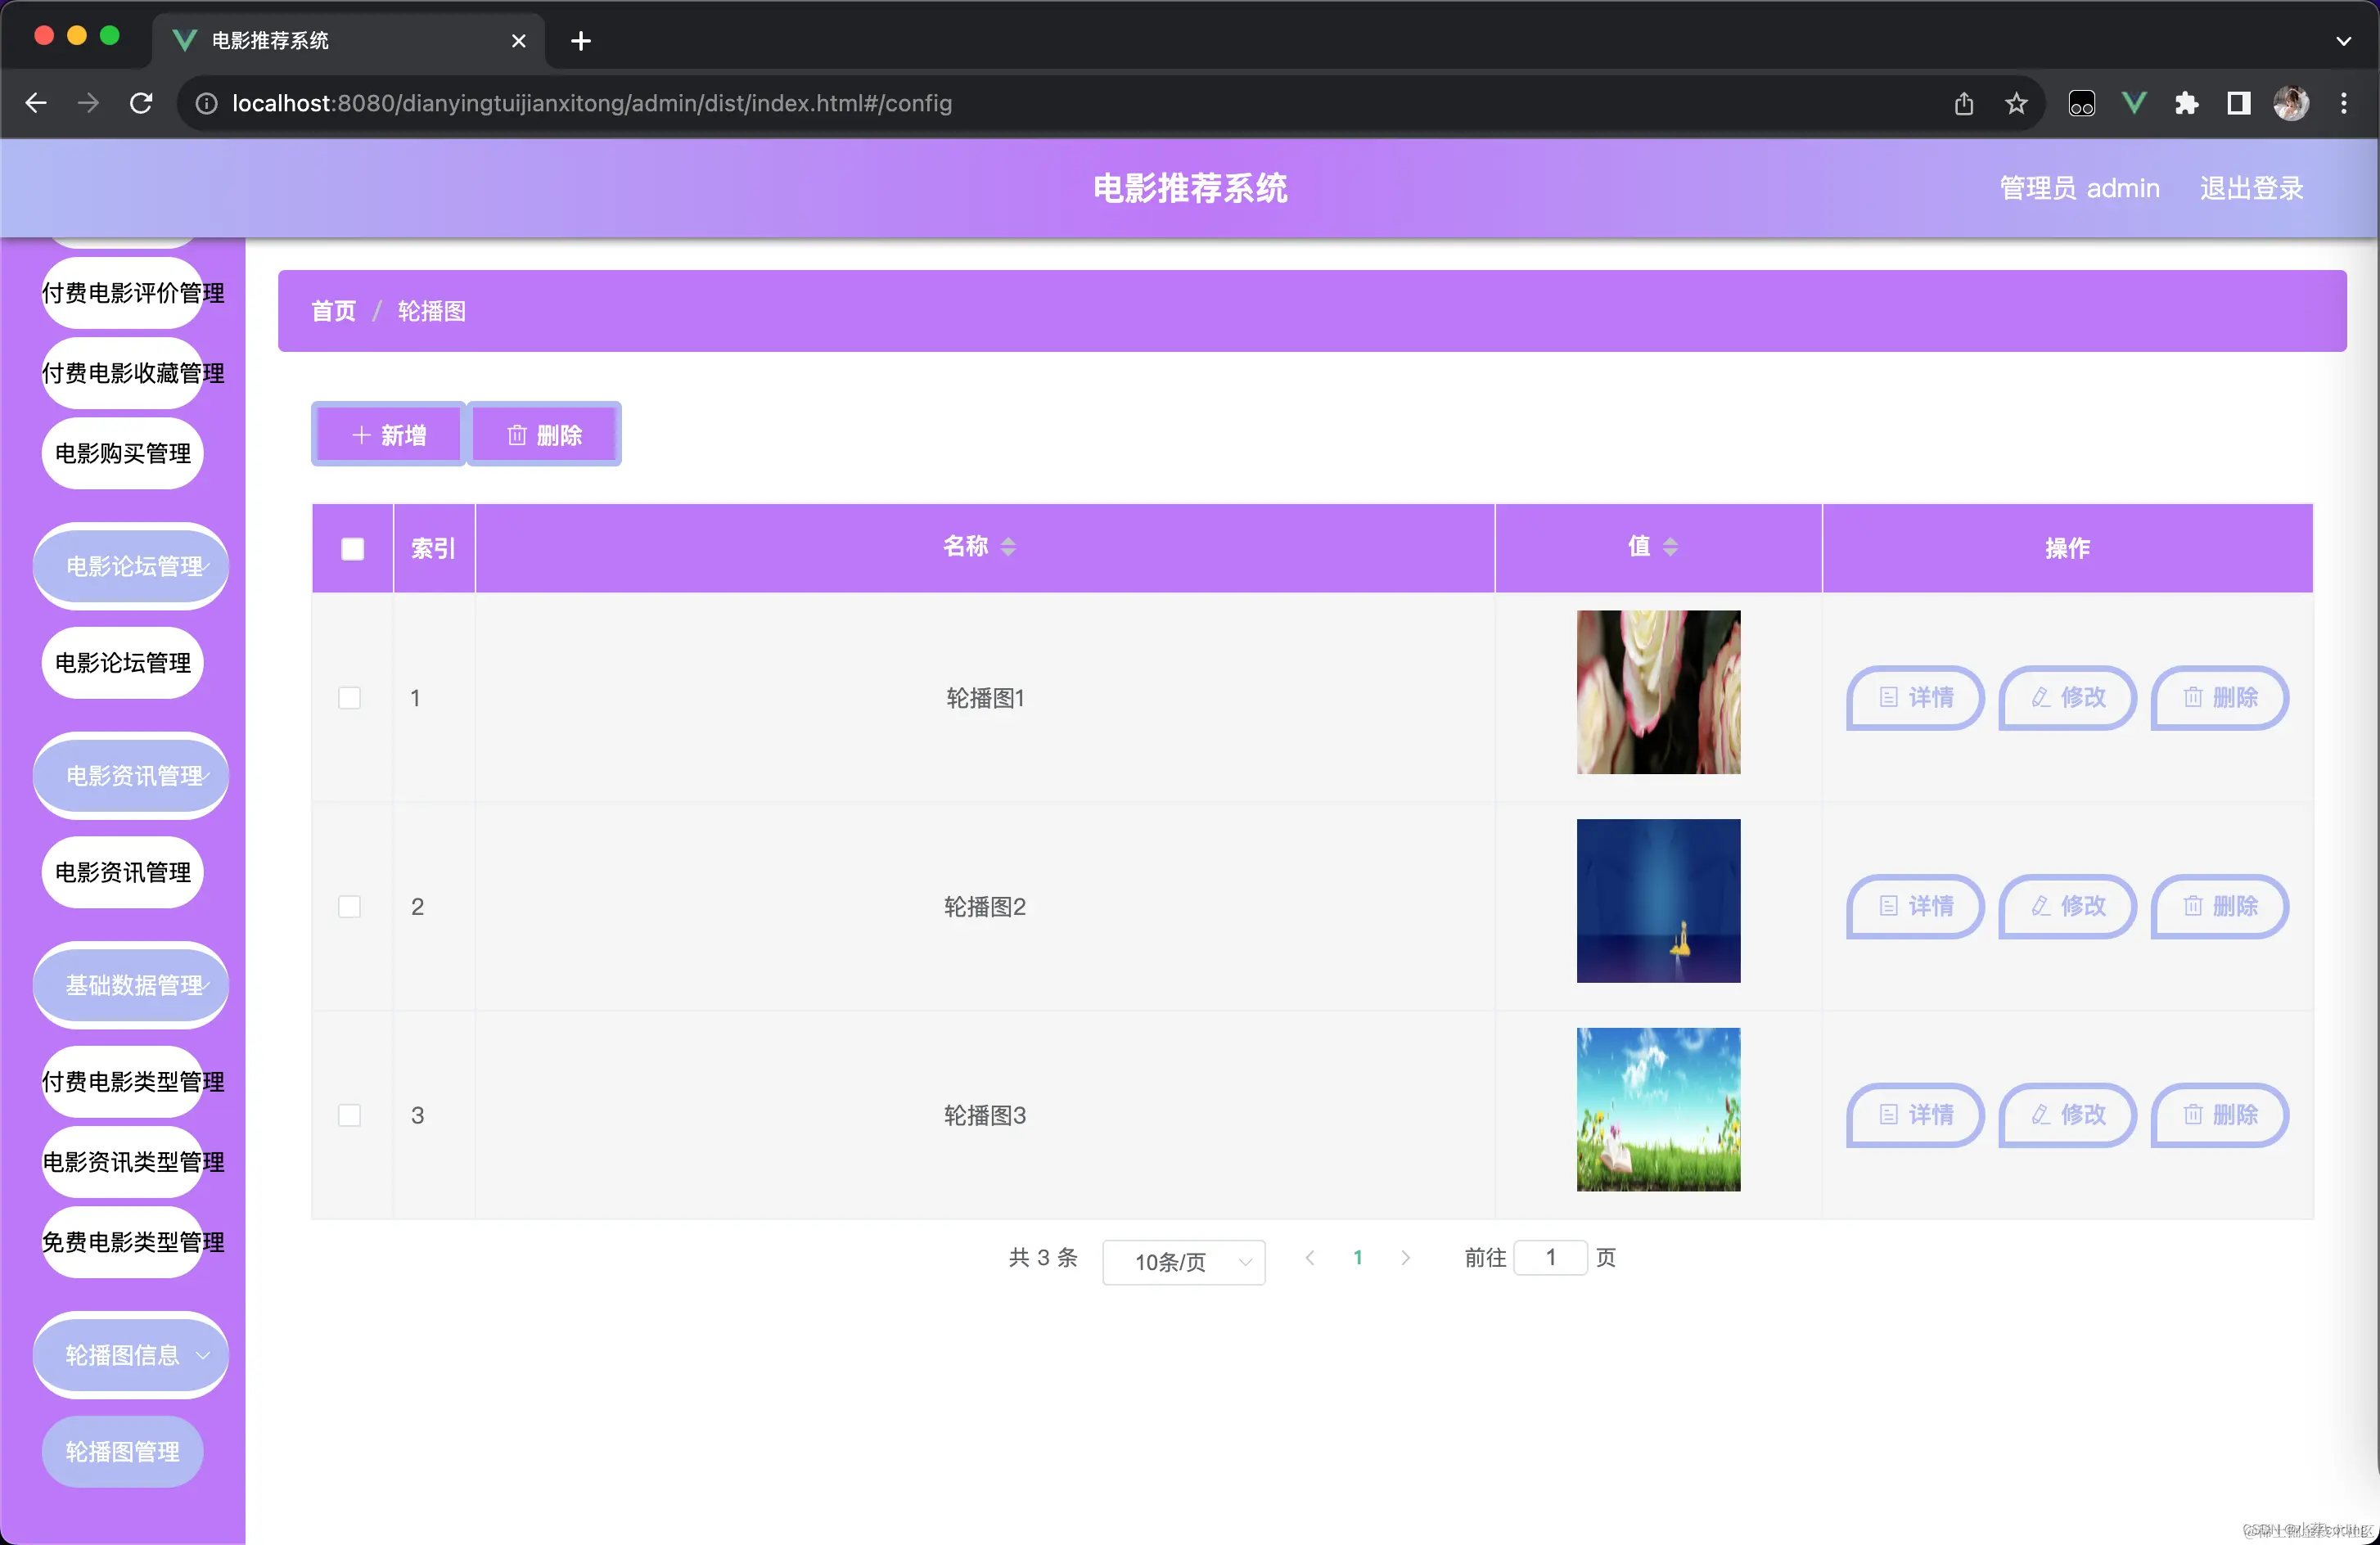Click the rose thumbnail of 轮播图1

point(1658,692)
